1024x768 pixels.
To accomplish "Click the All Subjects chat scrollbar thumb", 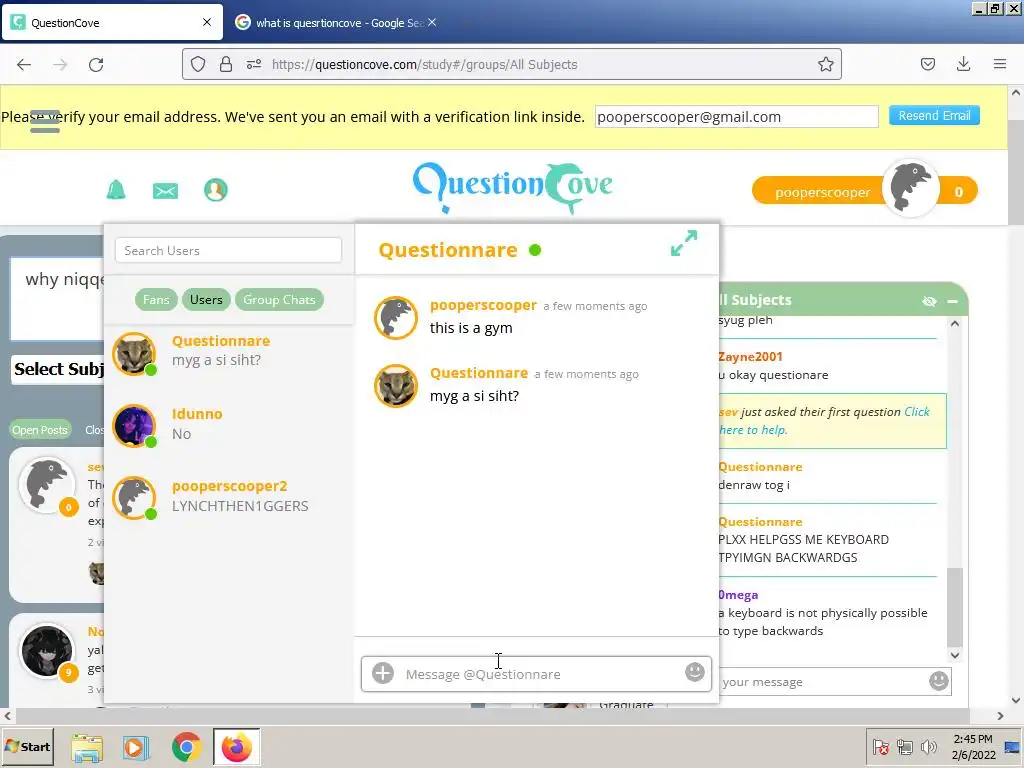I will pyautogui.click(x=955, y=607).
